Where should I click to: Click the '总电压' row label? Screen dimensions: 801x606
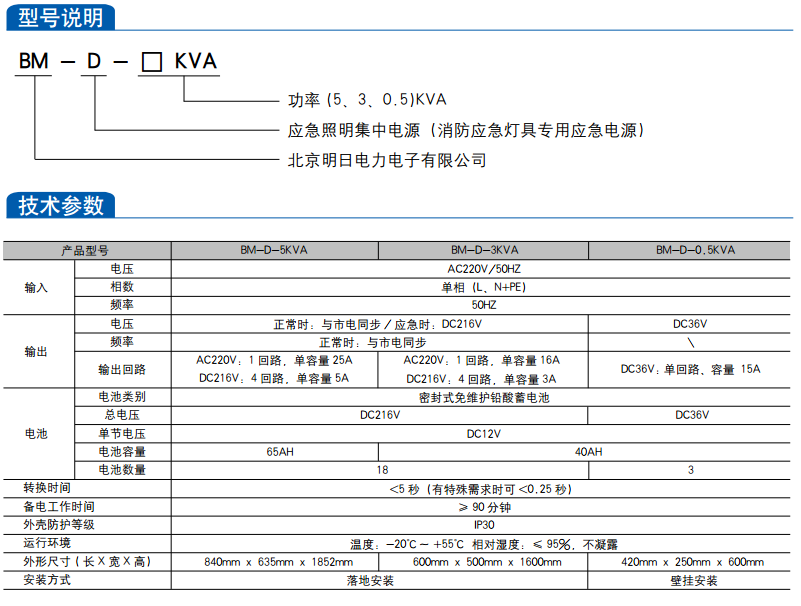pyautogui.click(x=122, y=415)
